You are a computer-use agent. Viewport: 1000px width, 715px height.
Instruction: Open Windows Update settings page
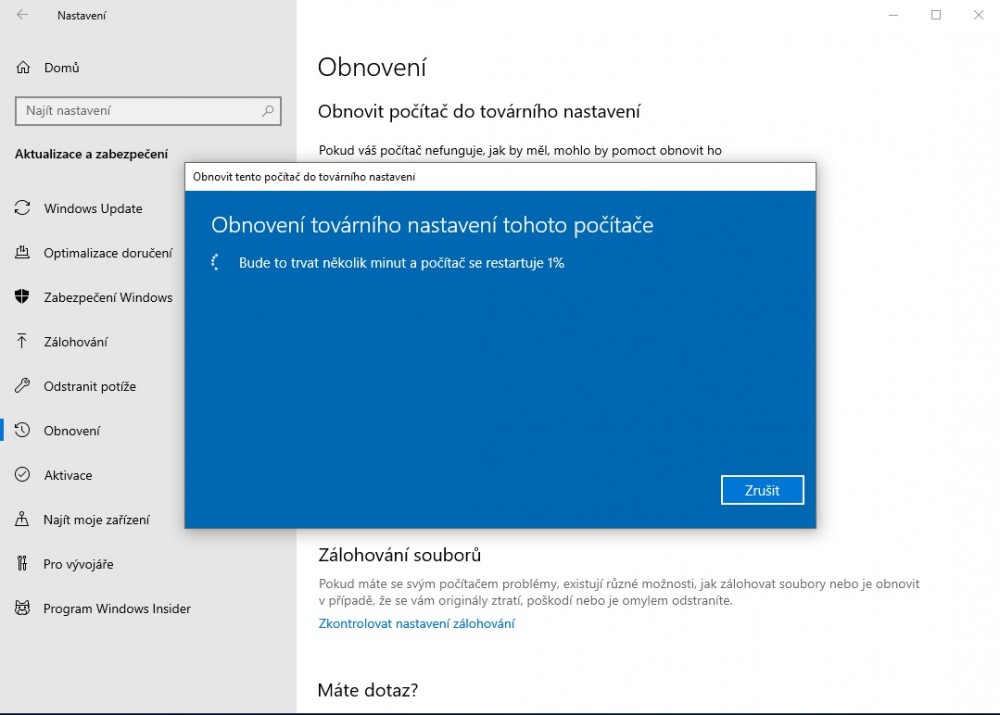93,208
